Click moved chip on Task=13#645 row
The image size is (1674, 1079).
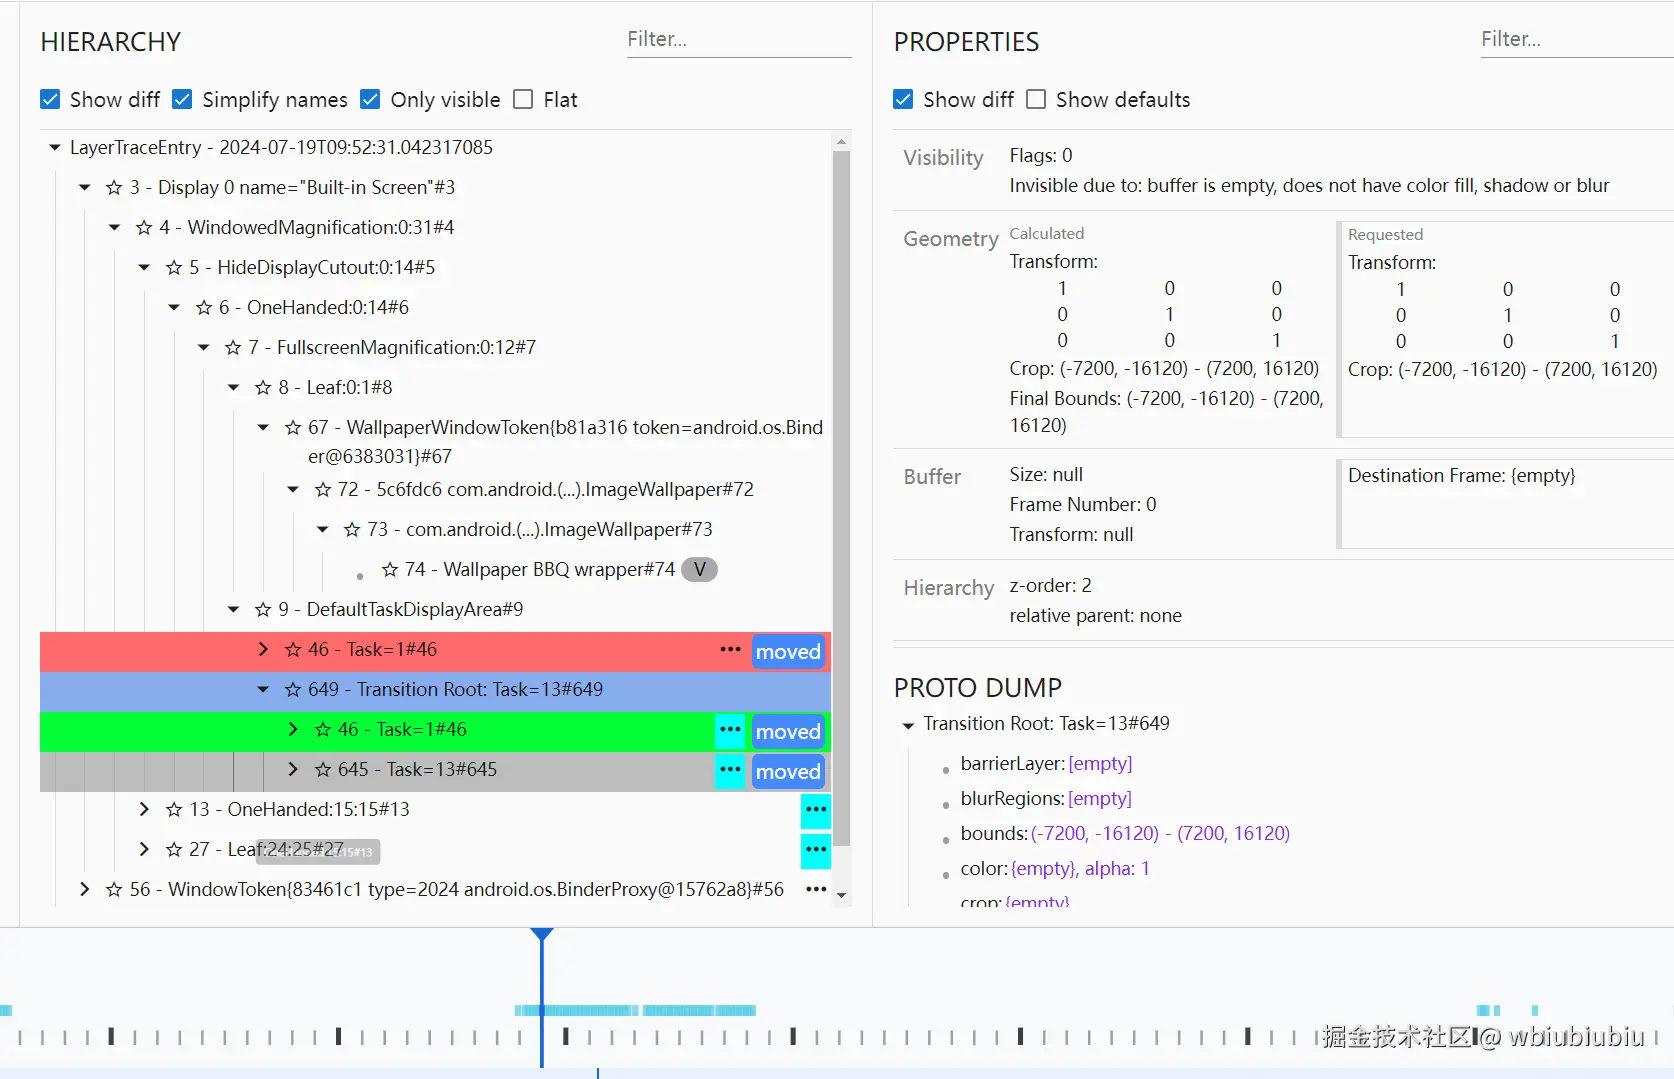[788, 772]
